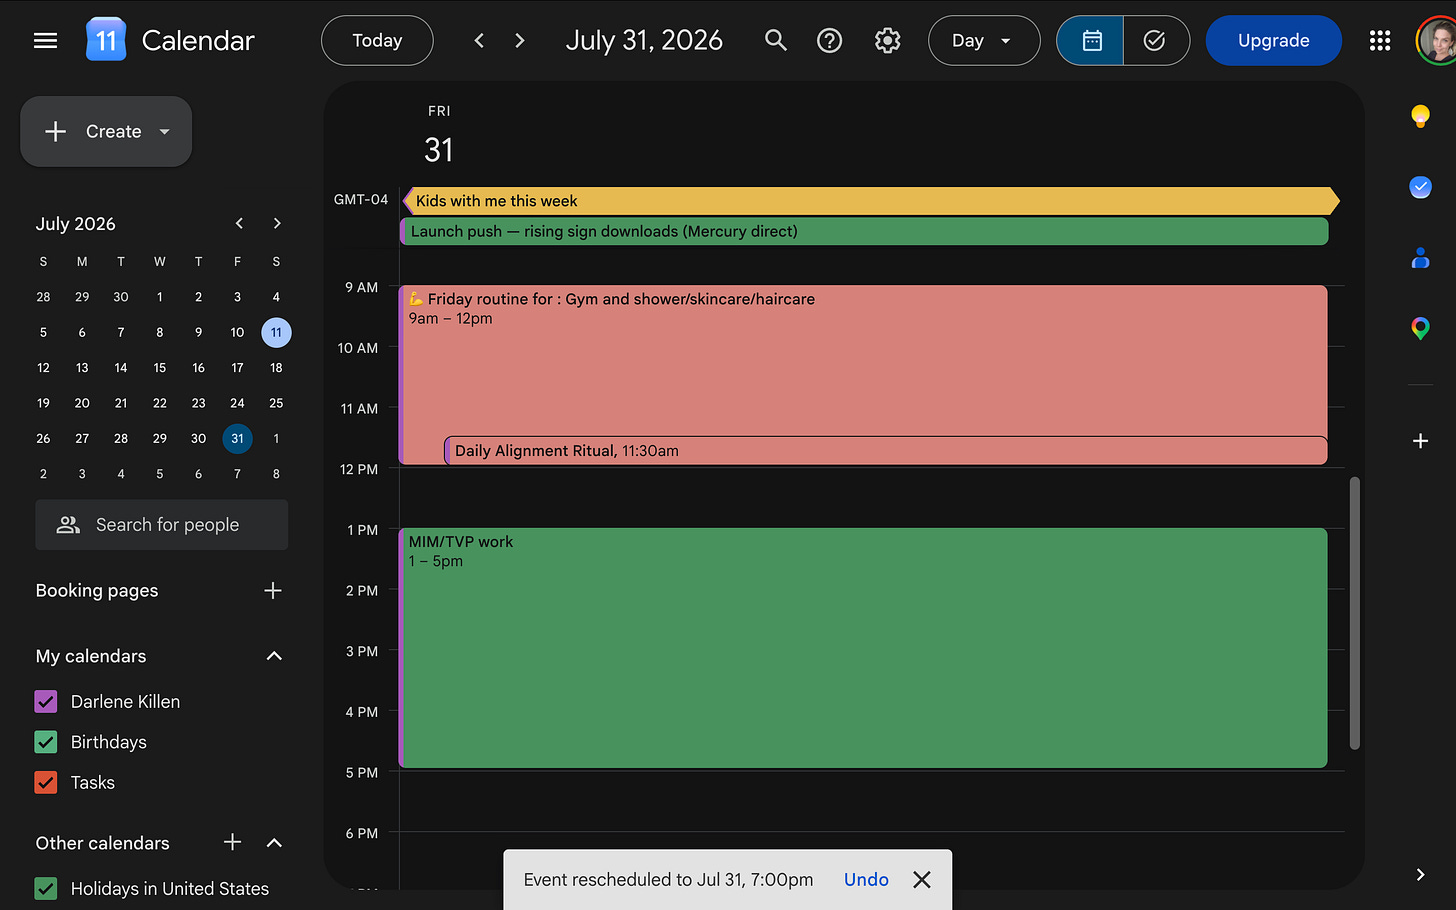
Task: Select July 20 in mini calendar
Action: [82, 403]
